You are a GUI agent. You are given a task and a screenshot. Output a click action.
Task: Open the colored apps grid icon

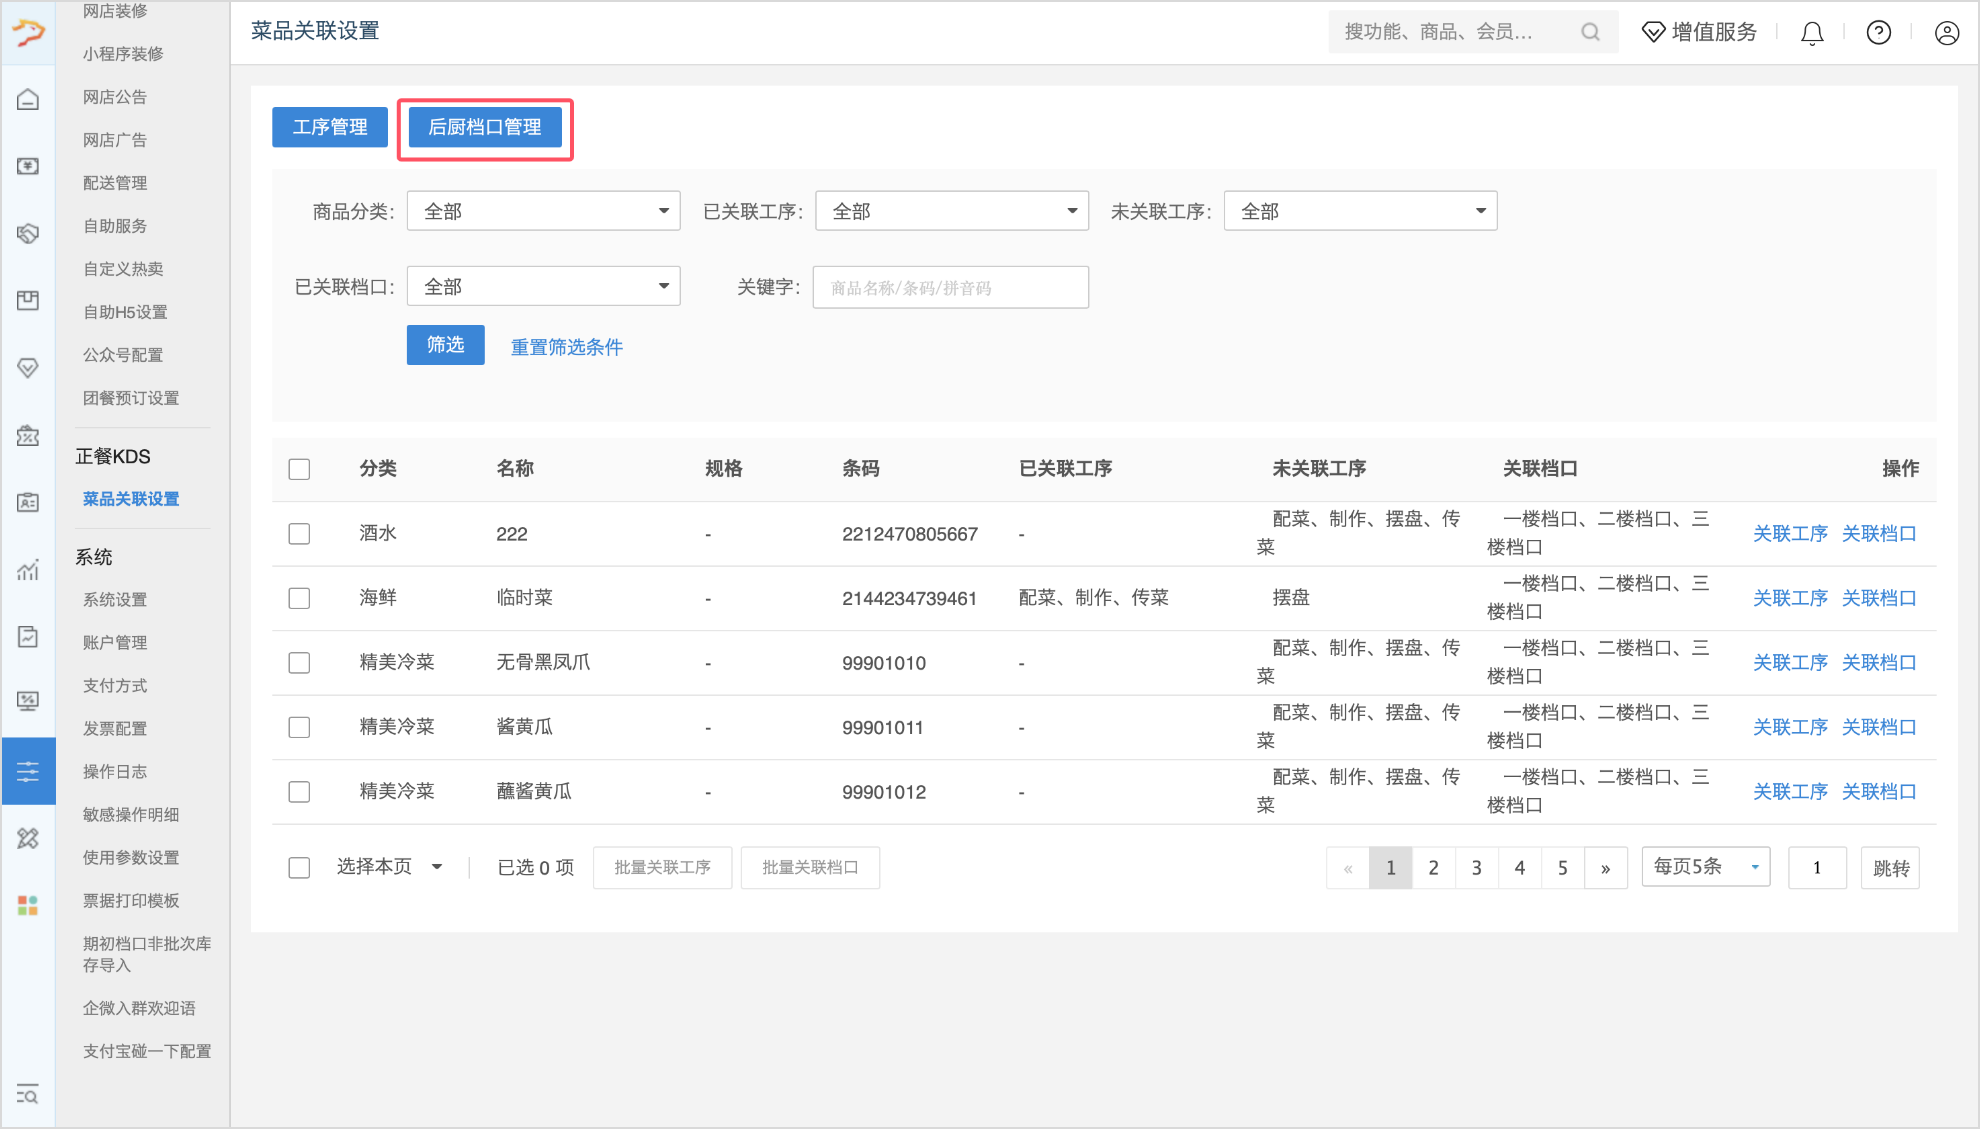(x=28, y=905)
